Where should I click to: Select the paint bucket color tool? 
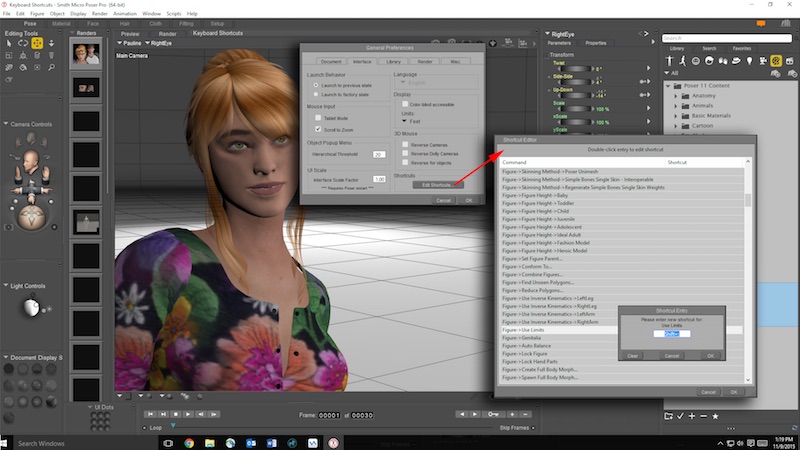23,67
